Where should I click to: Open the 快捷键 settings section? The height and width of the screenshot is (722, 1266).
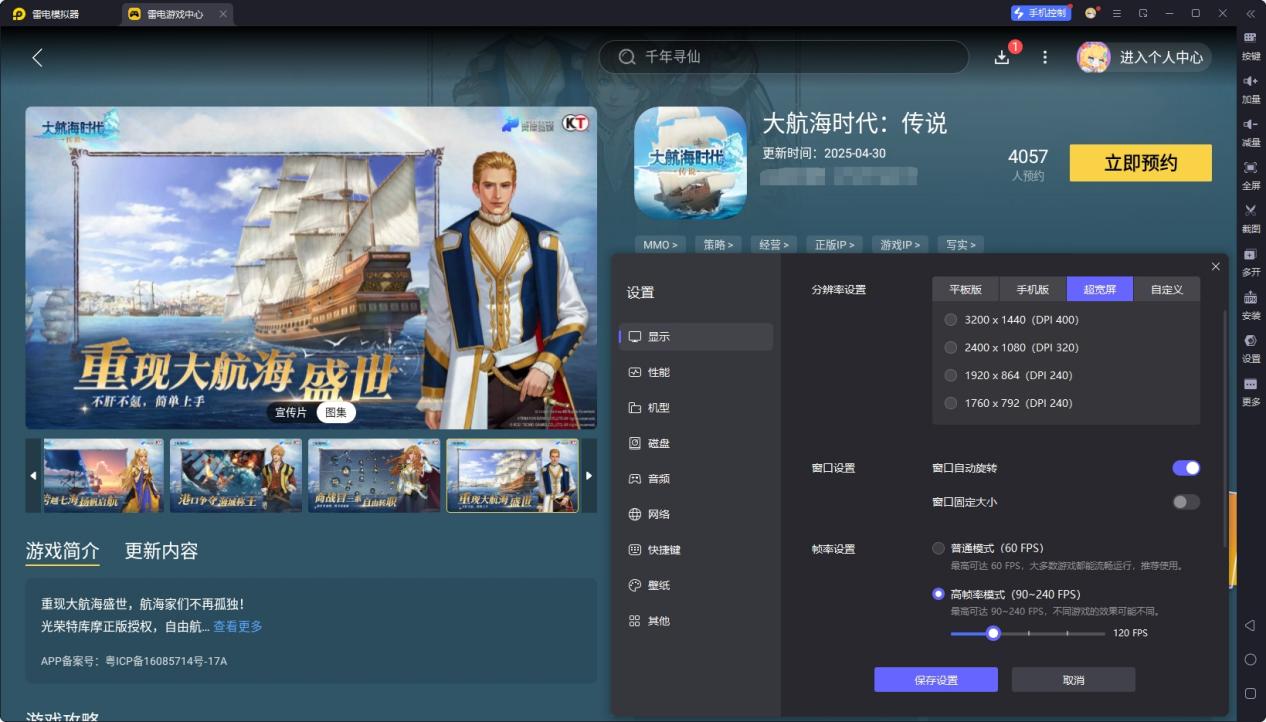(696, 550)
